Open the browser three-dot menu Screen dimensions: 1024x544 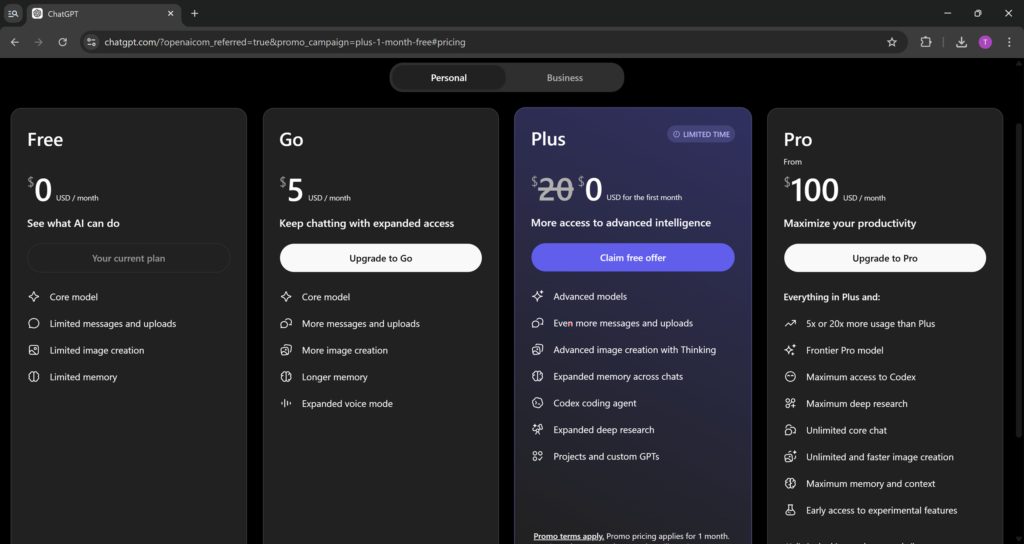click(x=1010, y=42)
